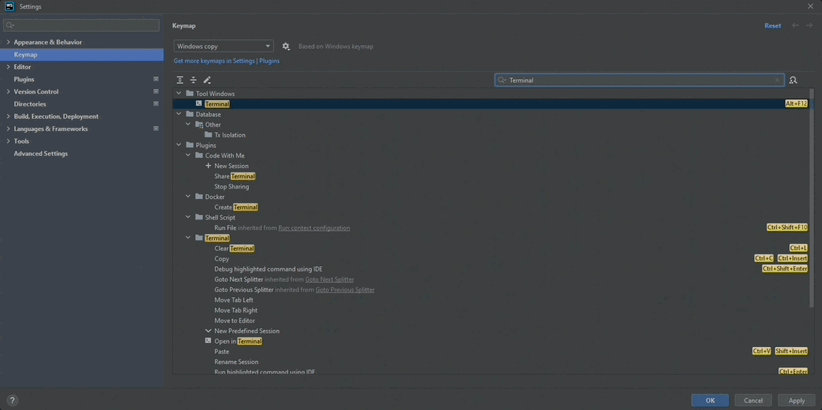Screen dimensions: 822x410
Task: Open Directories settings page
Action: (x=30, y=104)
